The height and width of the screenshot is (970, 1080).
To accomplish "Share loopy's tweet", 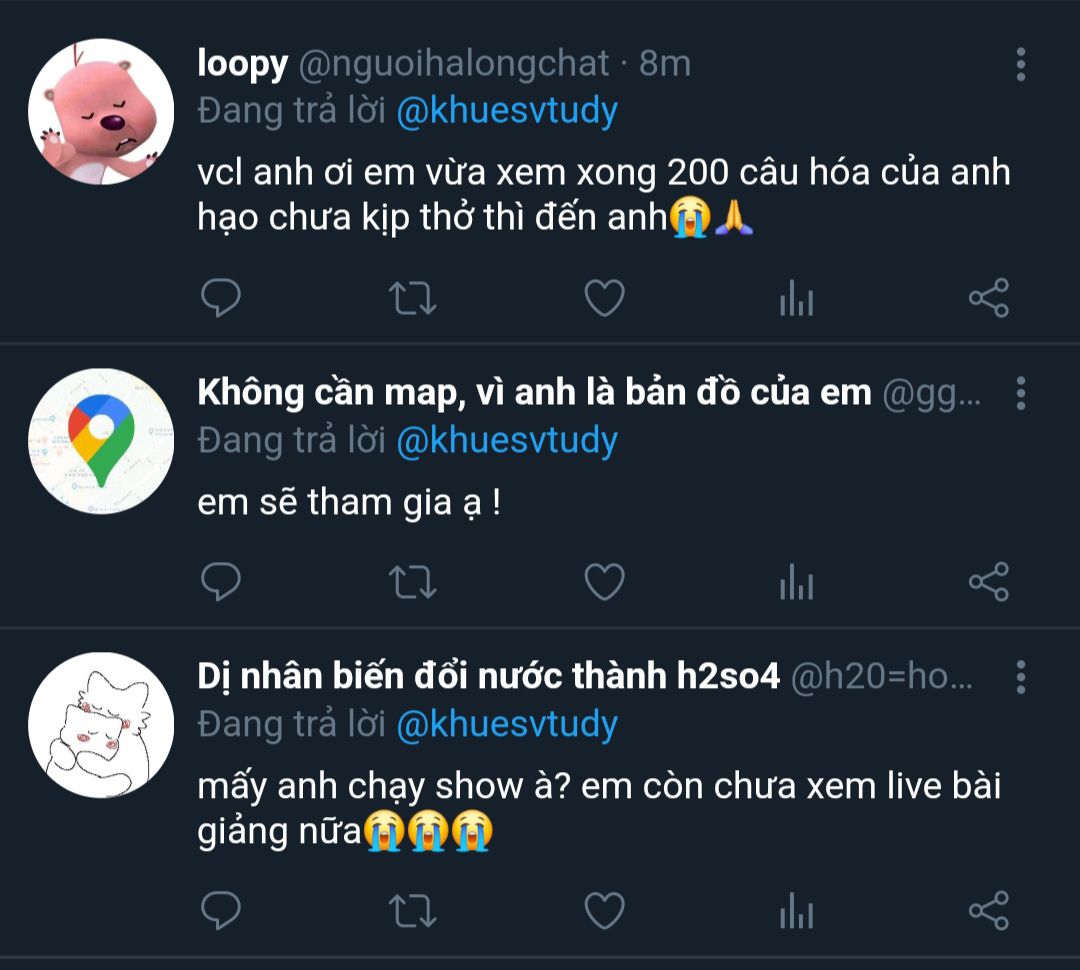I will pos(988,298).
